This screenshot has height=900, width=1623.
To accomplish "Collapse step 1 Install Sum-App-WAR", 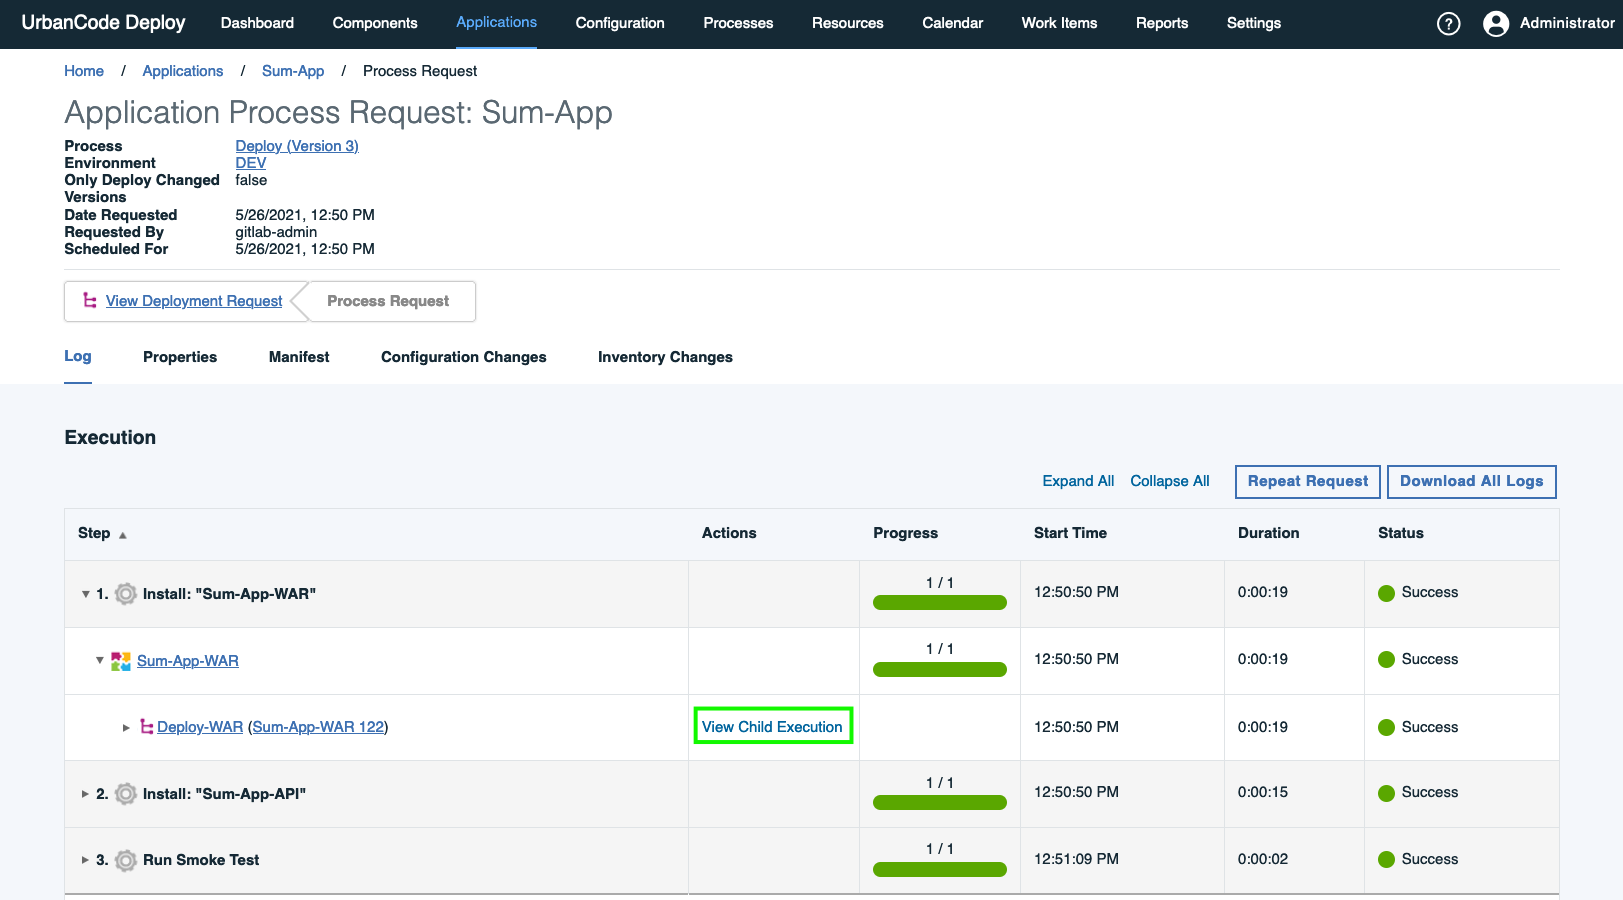I will coord(86,594).
